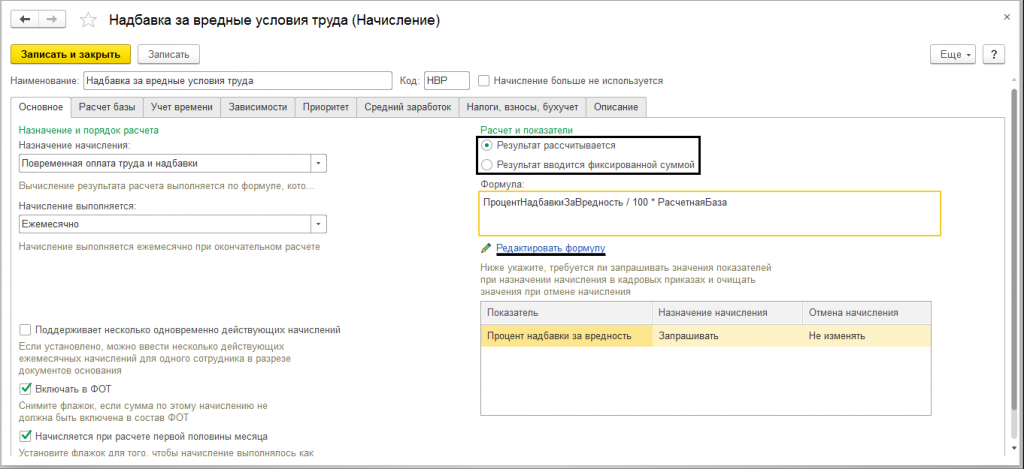Switch to 'Расчет базы' tab
Image resolution: width=1024 pixels, height=469 pixels.
point(107,106)
